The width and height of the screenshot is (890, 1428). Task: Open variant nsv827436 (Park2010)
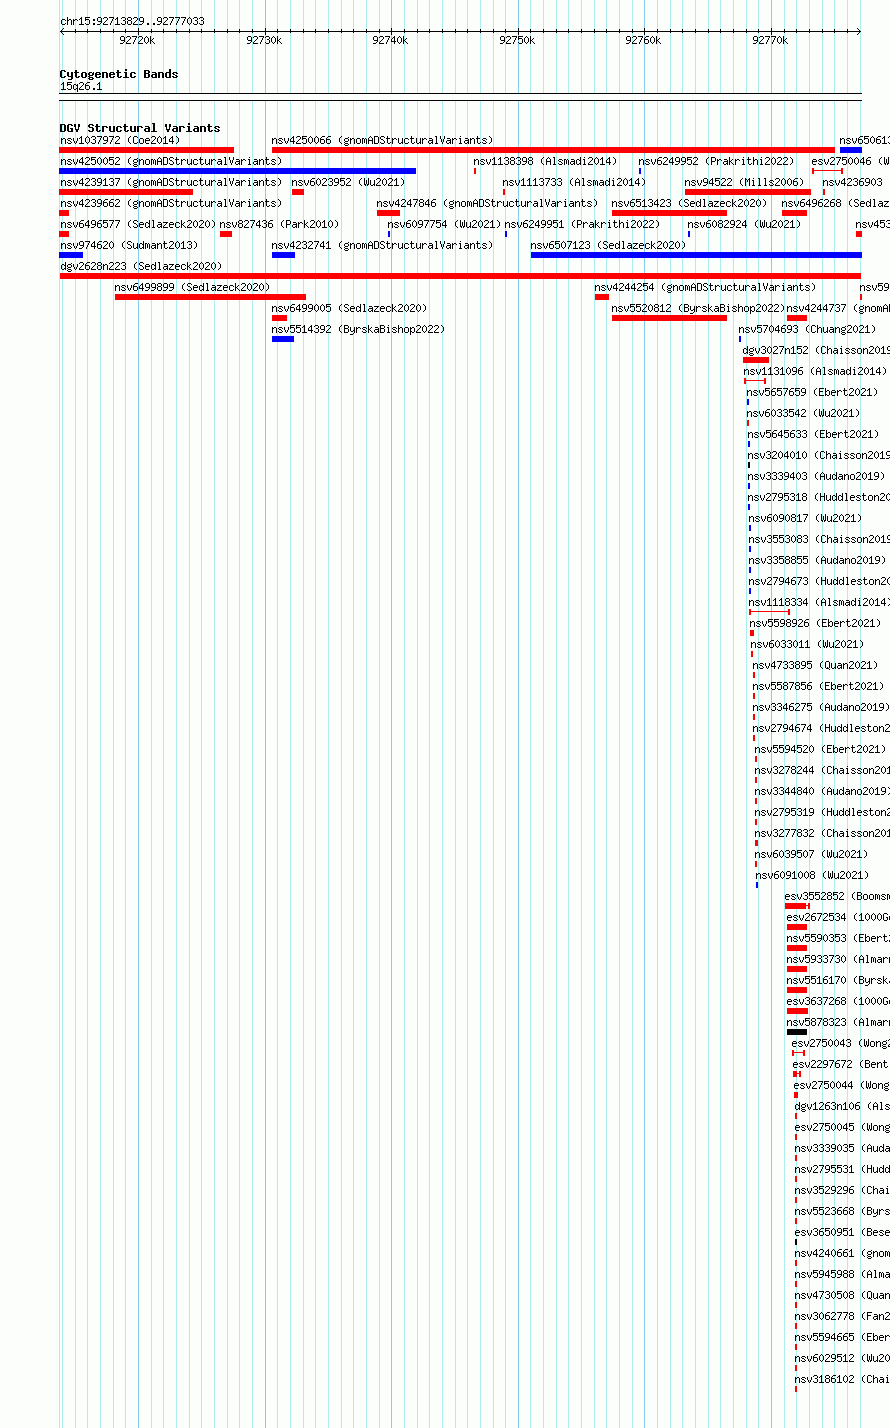(x=279, y=224)
